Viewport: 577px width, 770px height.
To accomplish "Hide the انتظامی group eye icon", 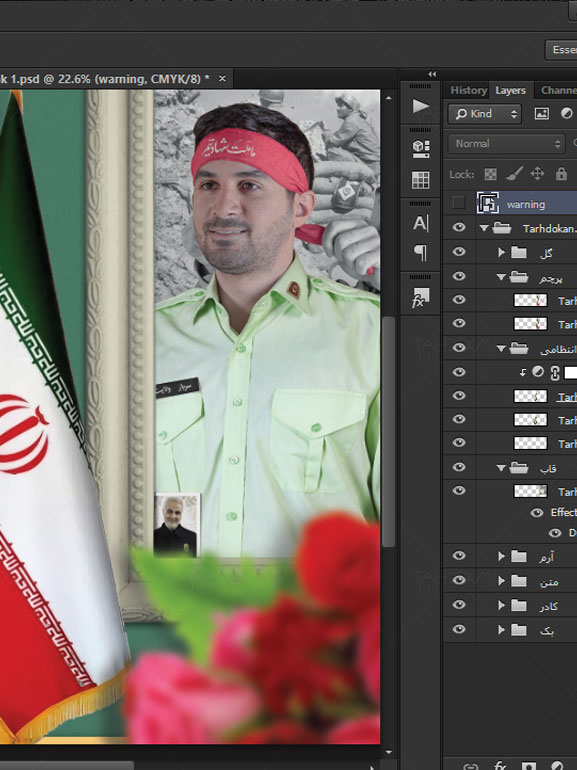I will coord(459,348).
